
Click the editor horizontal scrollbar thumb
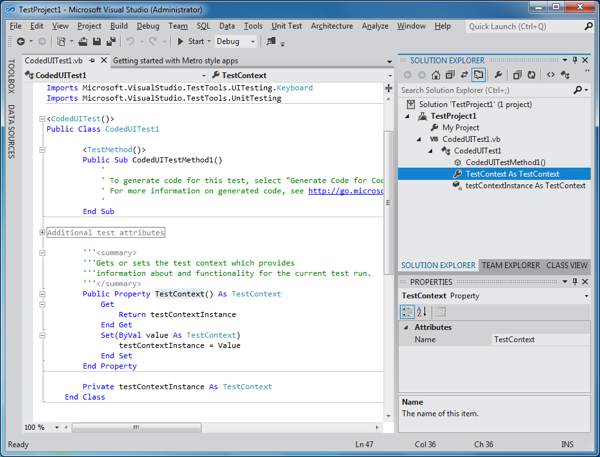pyautogui.click(x=136, y=428)
